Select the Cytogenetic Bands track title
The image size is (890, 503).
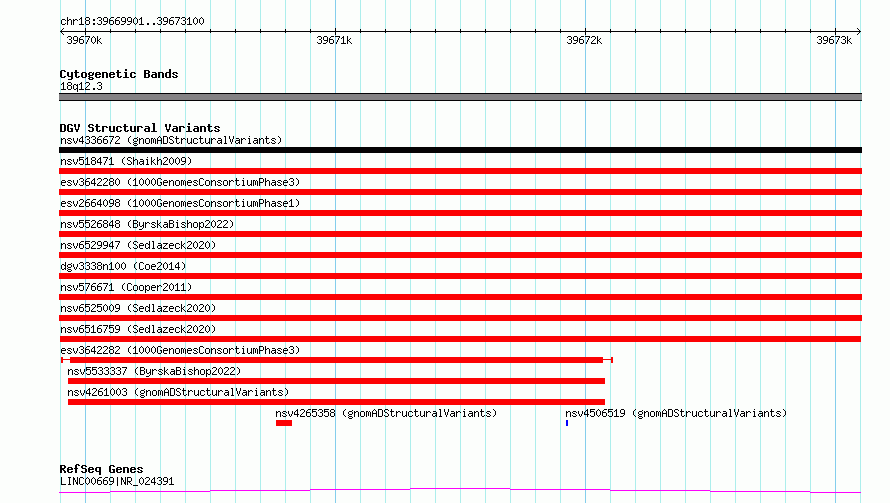[119, 74]
